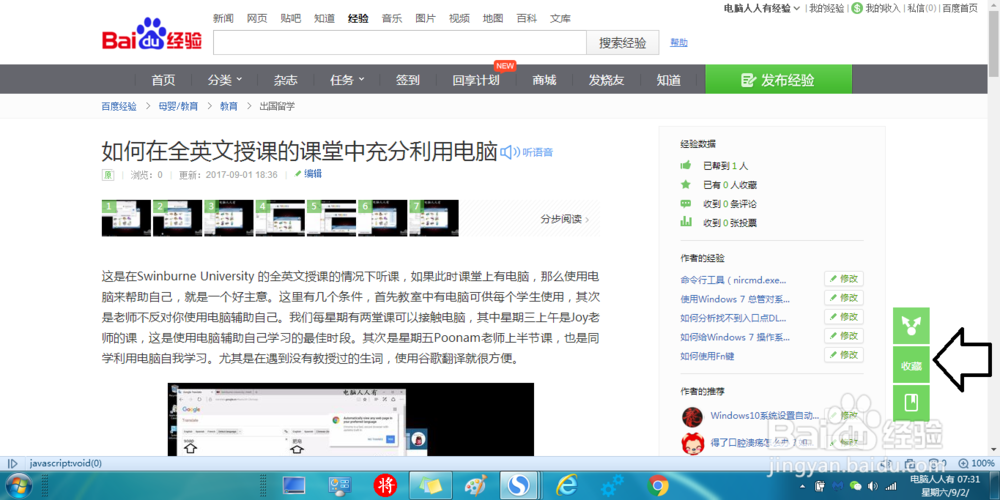
Task: Click the bar chart votes icon
Action: pos(686,223)
